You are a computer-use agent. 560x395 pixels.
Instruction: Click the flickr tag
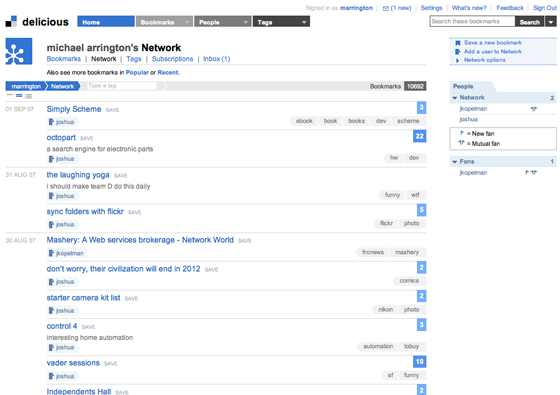pyautogui.click(x=386, y=224)
